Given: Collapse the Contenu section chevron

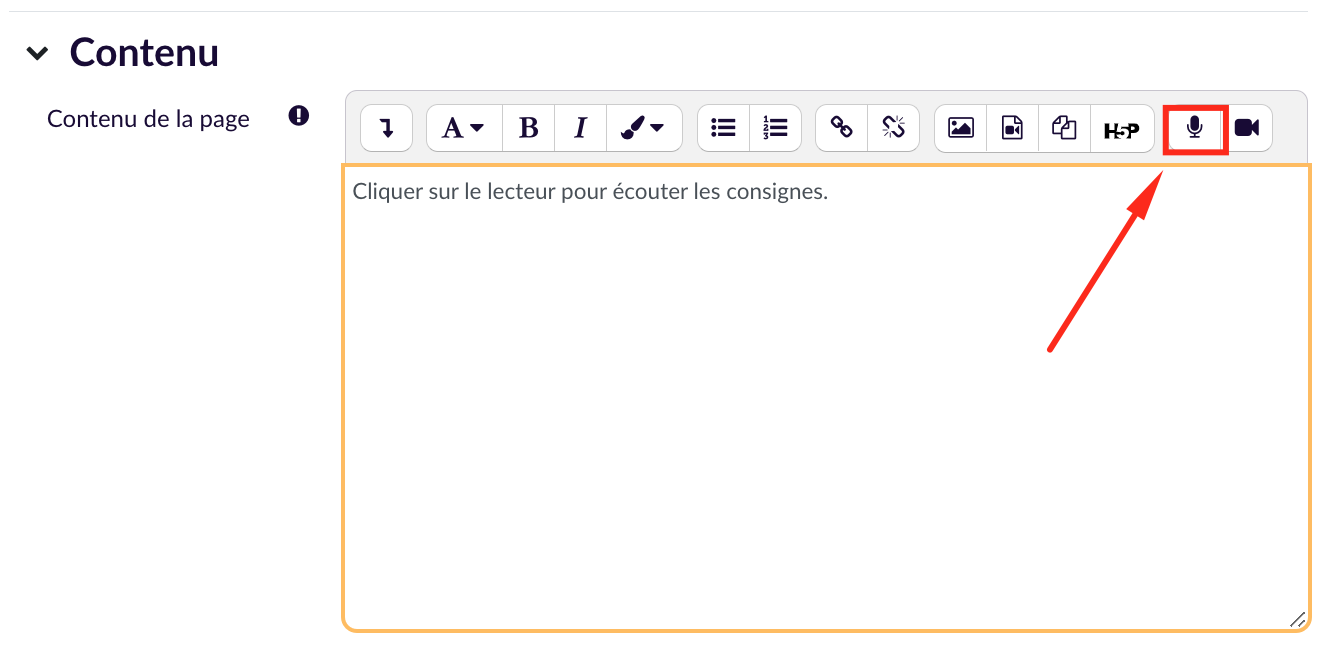Looking at the screenshot, I should coord(37,54).
